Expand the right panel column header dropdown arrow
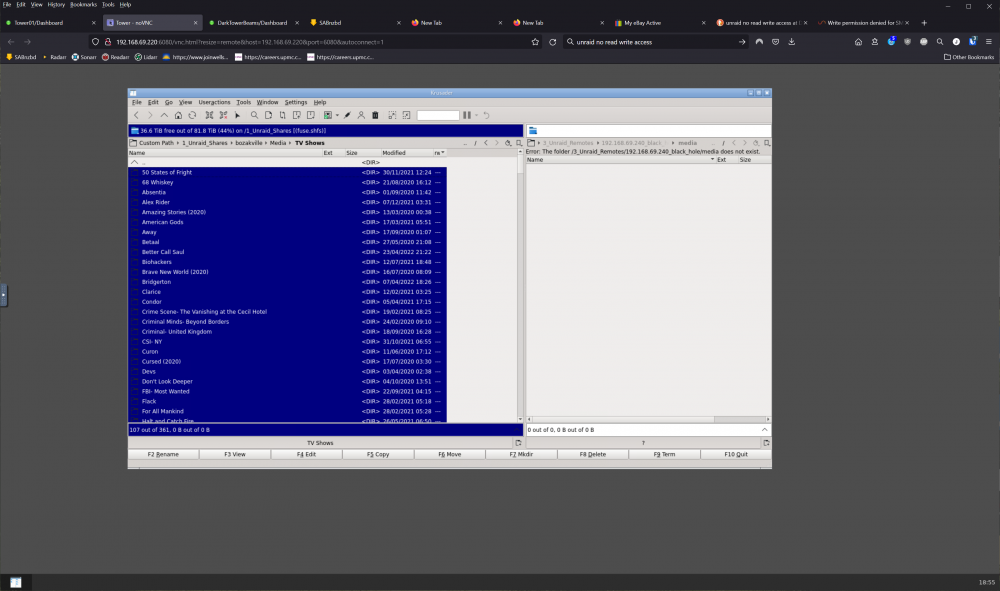Screen dimensions: 1000x591 (x=712, y=159)
